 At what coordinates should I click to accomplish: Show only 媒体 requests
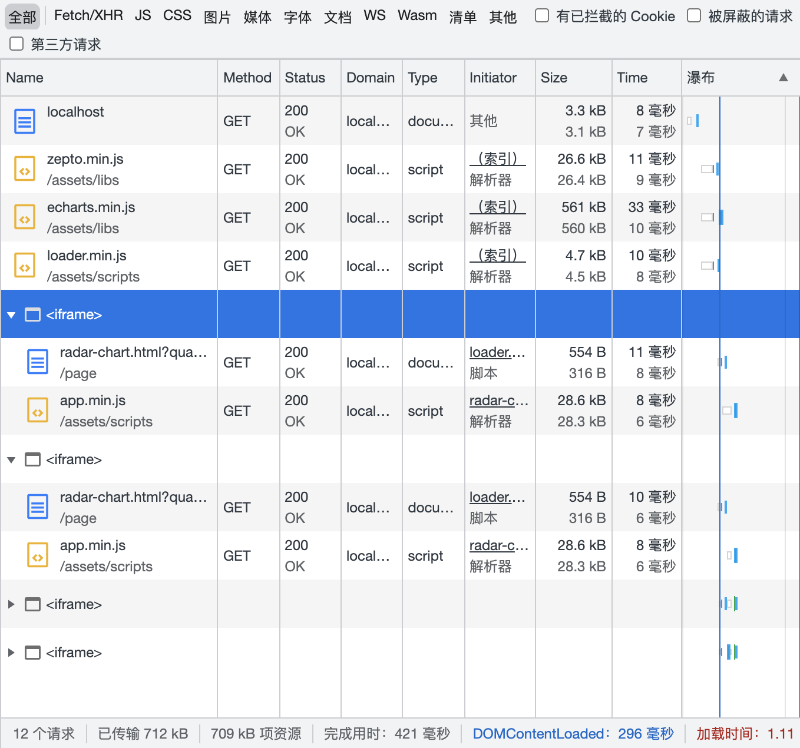258,17
